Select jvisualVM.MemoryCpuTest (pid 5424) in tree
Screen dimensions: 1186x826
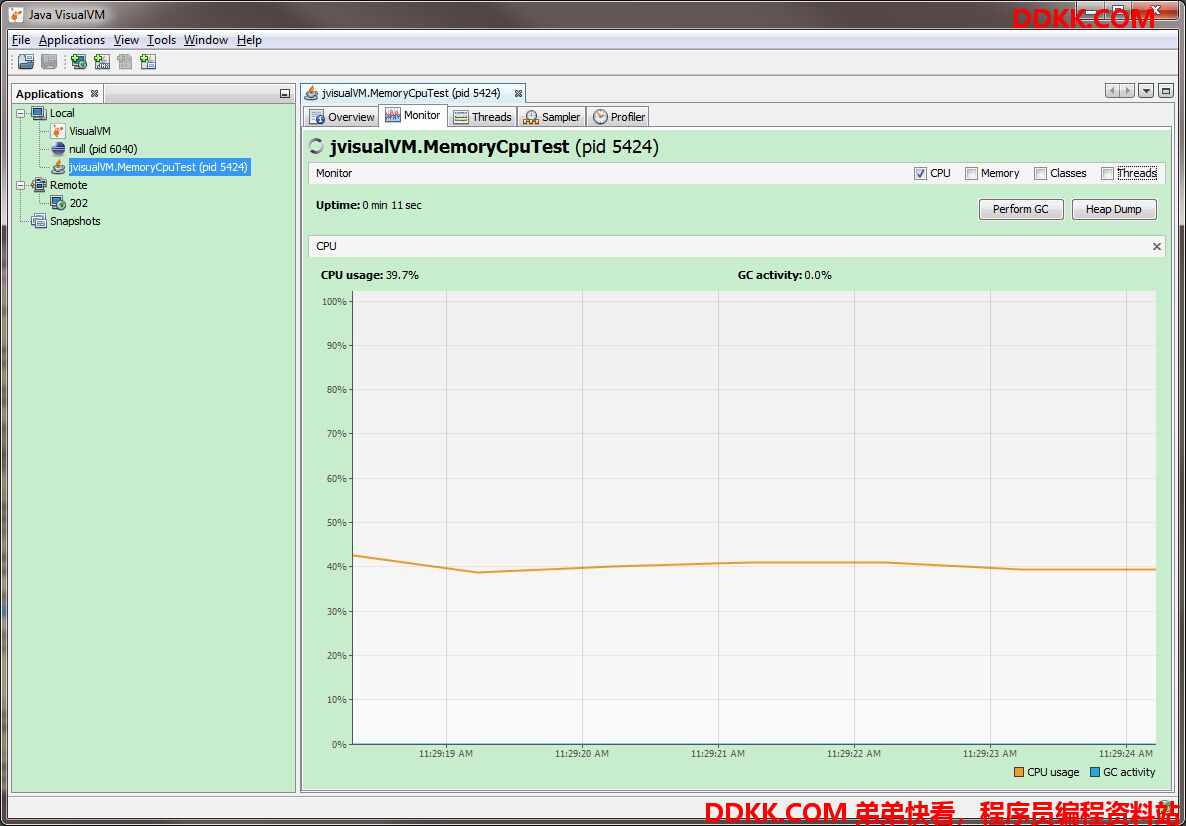click(159, 167)
